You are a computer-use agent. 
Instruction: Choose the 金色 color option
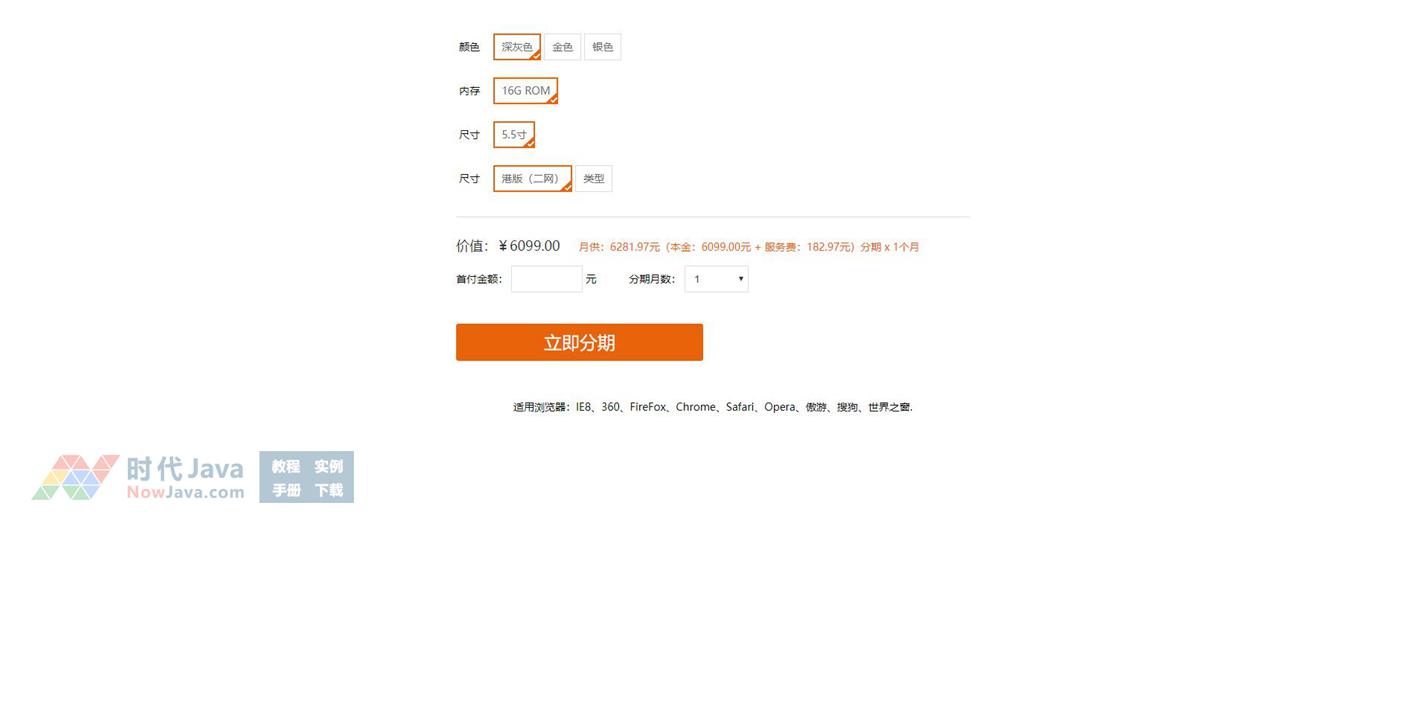(x=562, y=47)
